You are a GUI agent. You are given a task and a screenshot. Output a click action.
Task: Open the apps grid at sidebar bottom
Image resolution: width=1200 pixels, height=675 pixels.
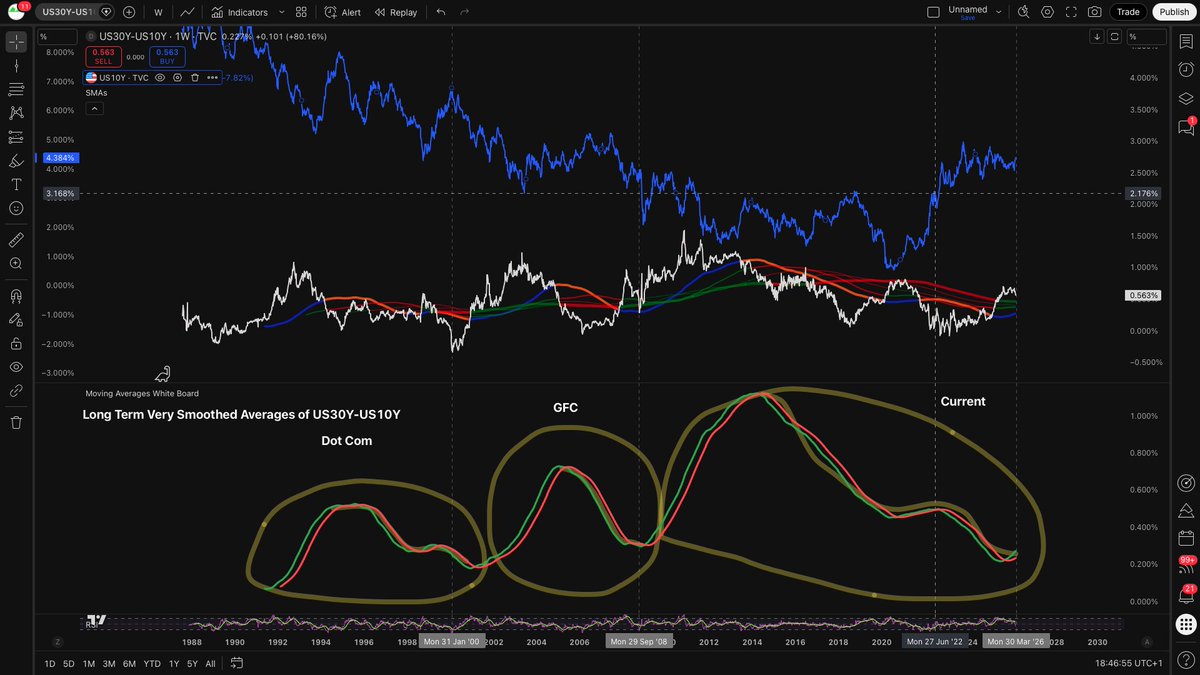1185,624
